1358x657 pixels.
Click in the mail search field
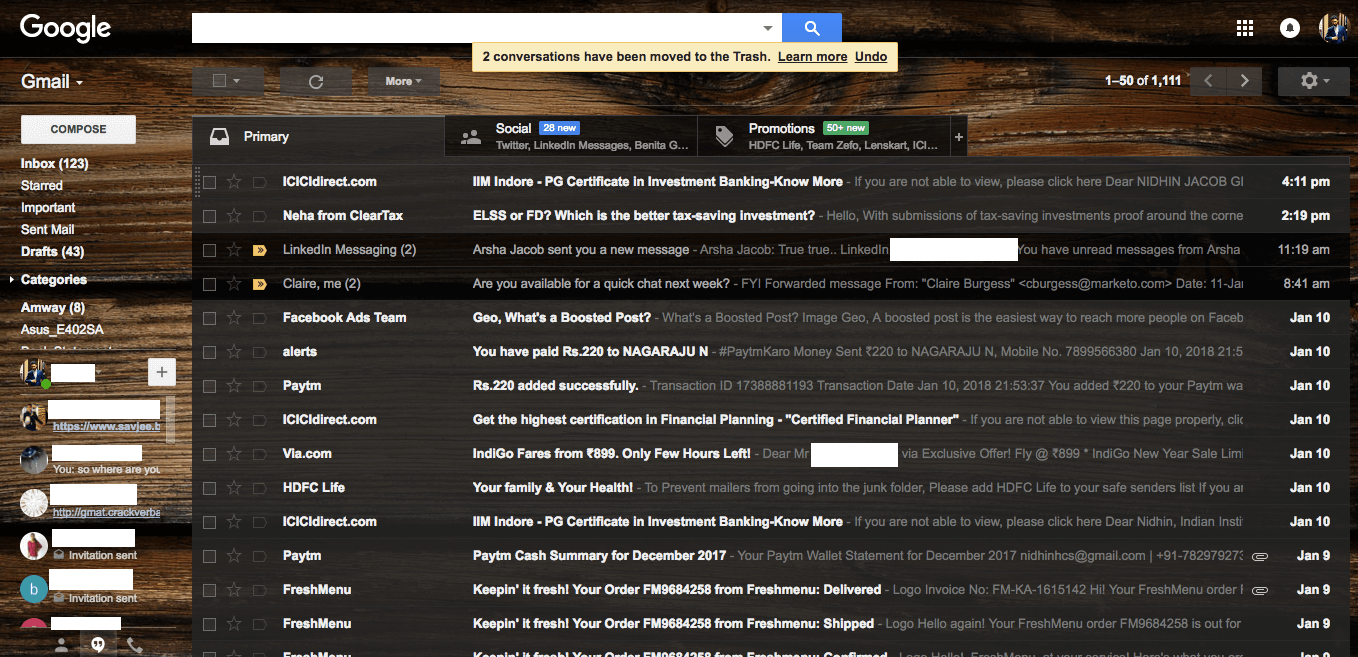point(476,28)
